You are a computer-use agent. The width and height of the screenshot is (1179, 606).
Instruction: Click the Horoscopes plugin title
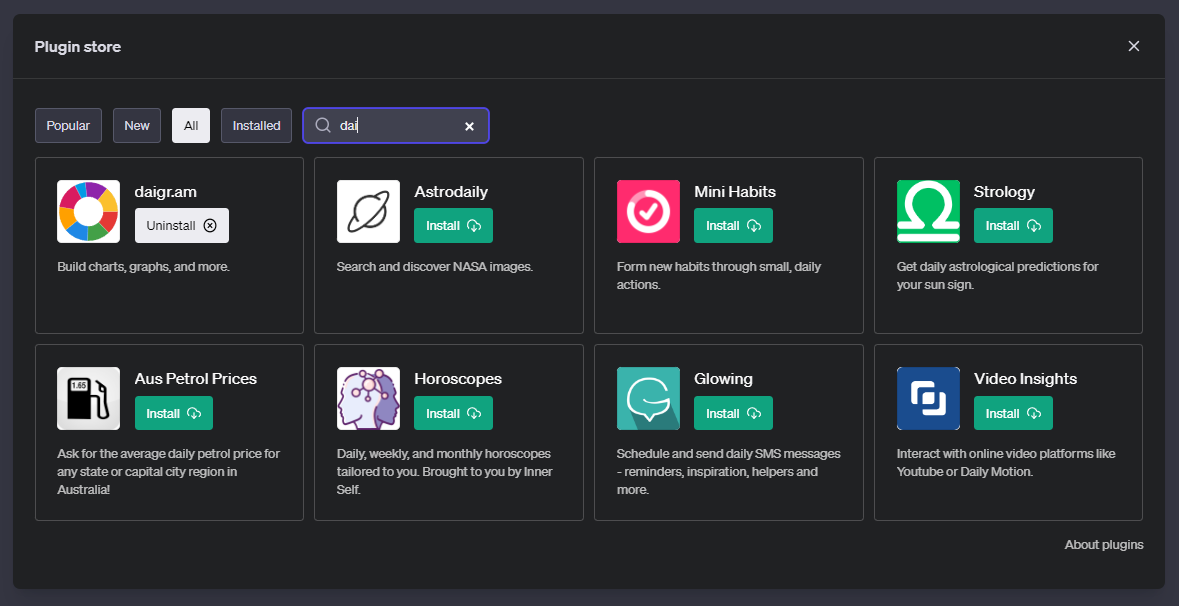[458, 379]
